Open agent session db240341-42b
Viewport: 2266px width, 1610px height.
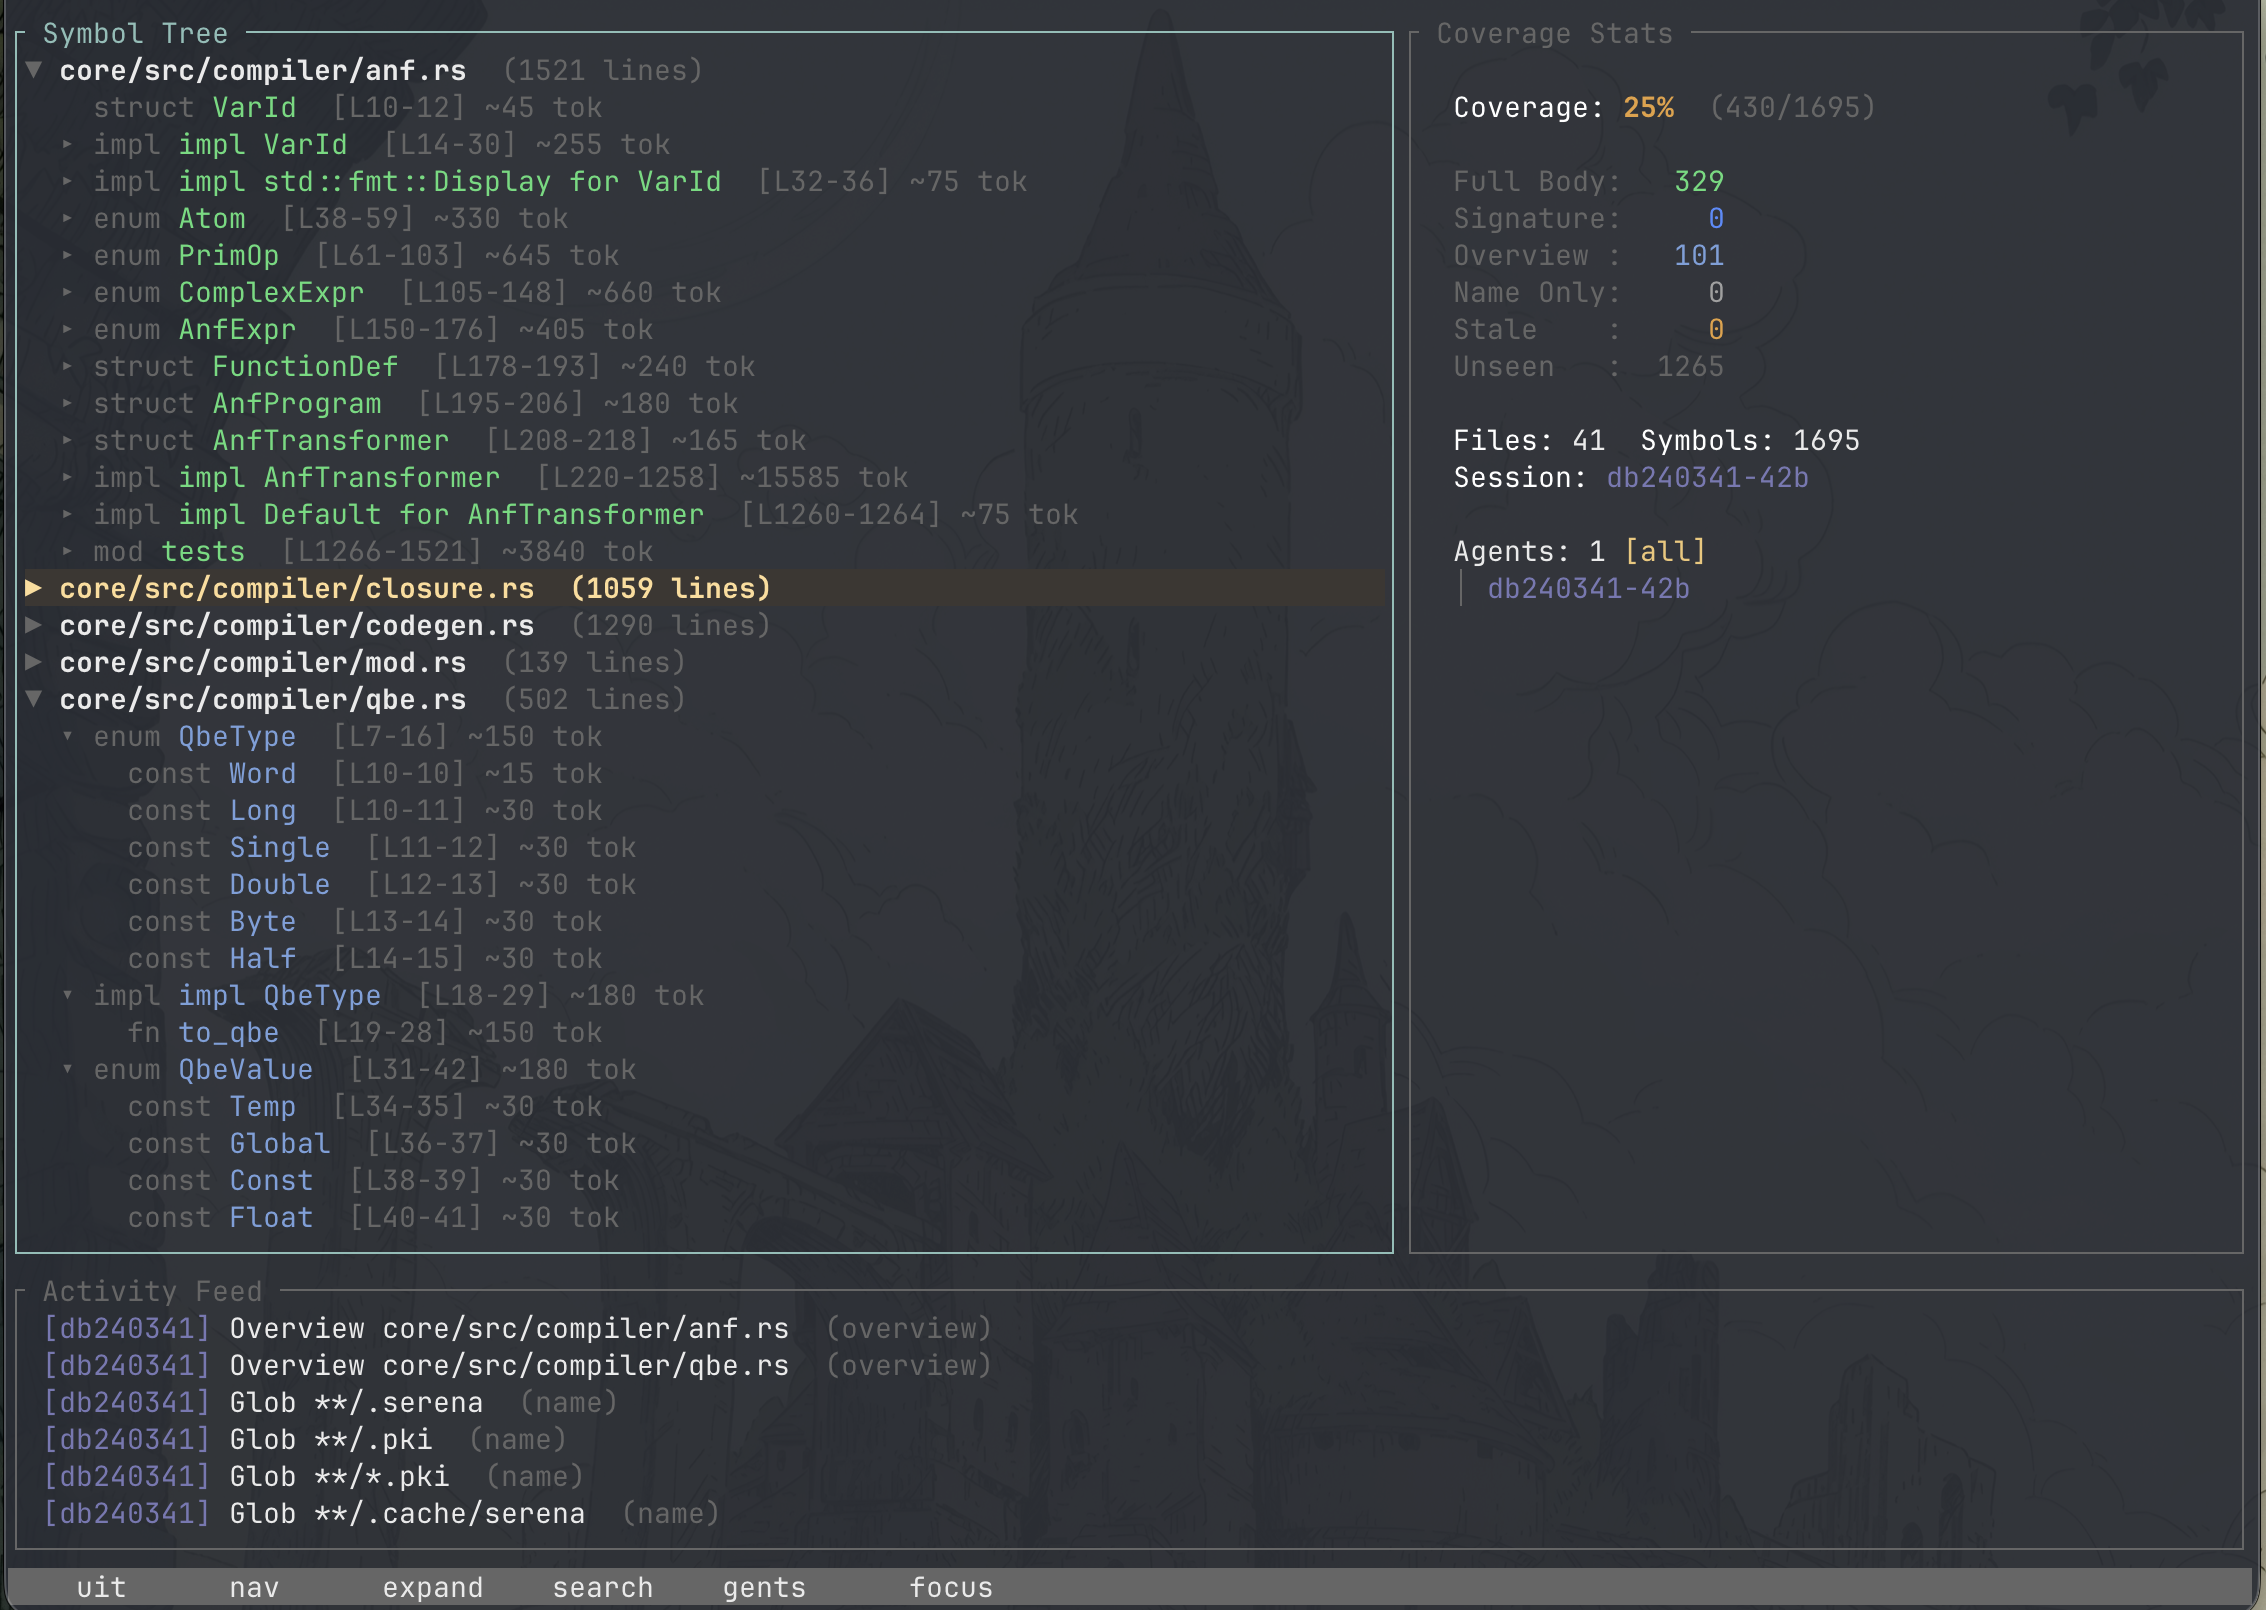(1588, 588)
